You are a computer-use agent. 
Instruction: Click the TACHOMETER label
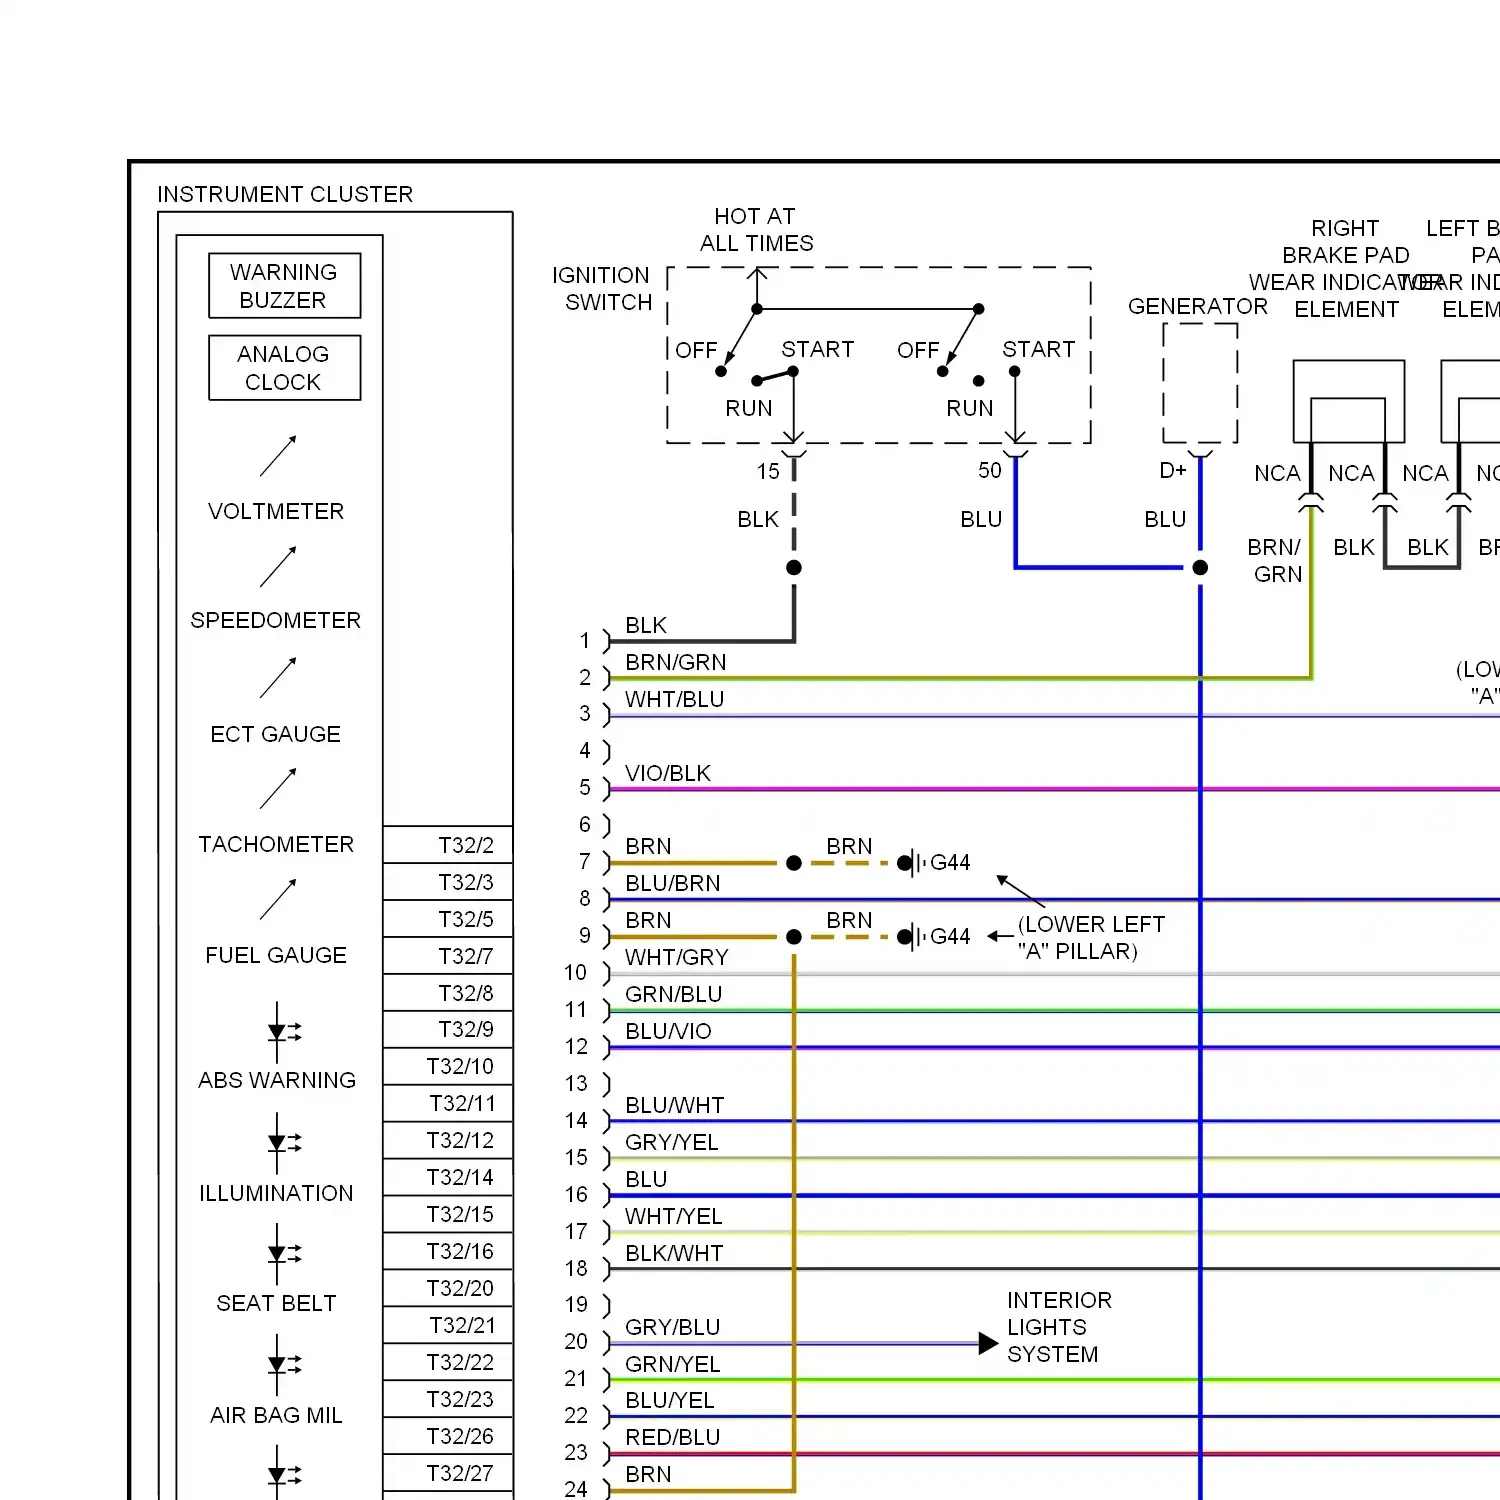(x=276, y=844)
